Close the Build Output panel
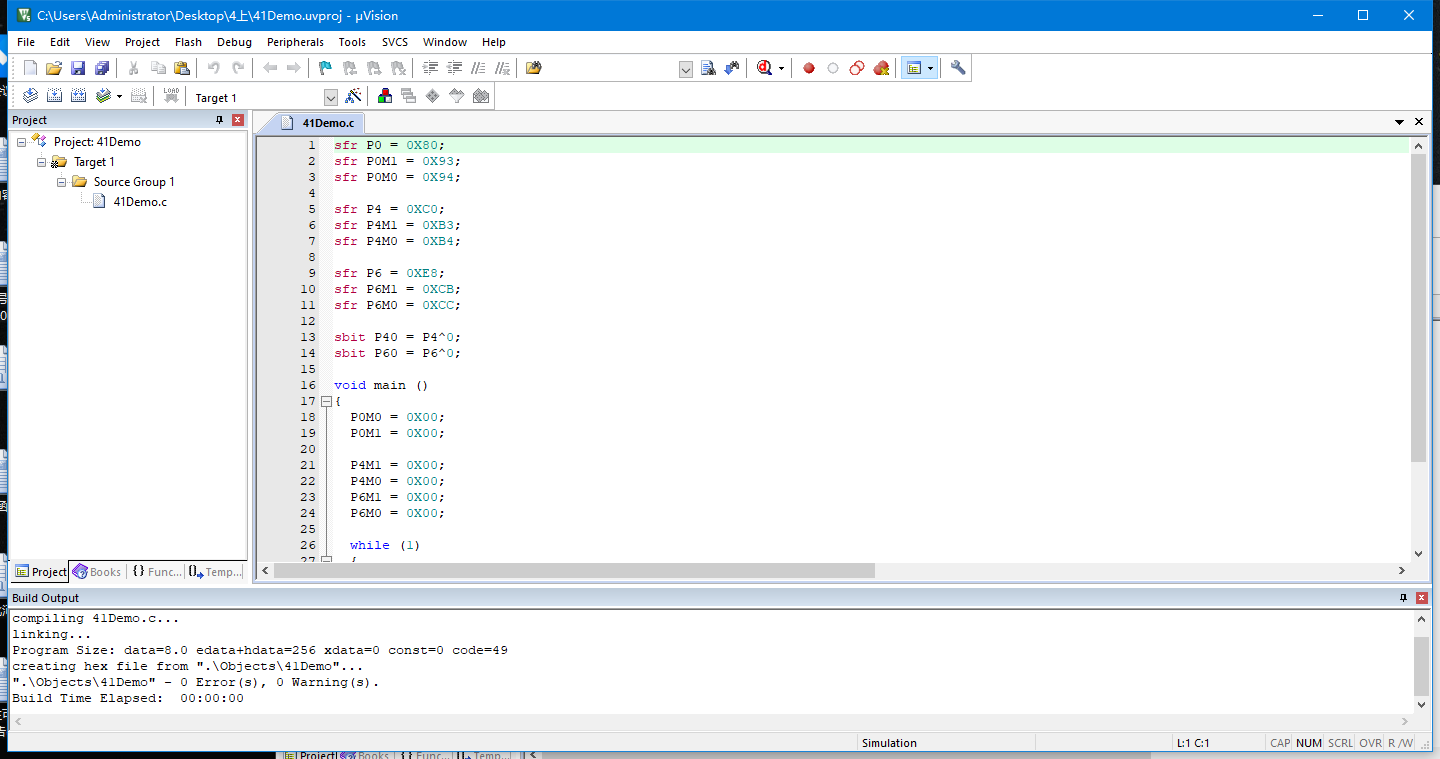The height and width of the screenshot is (759, 1440). click(x=1421, y=598)
